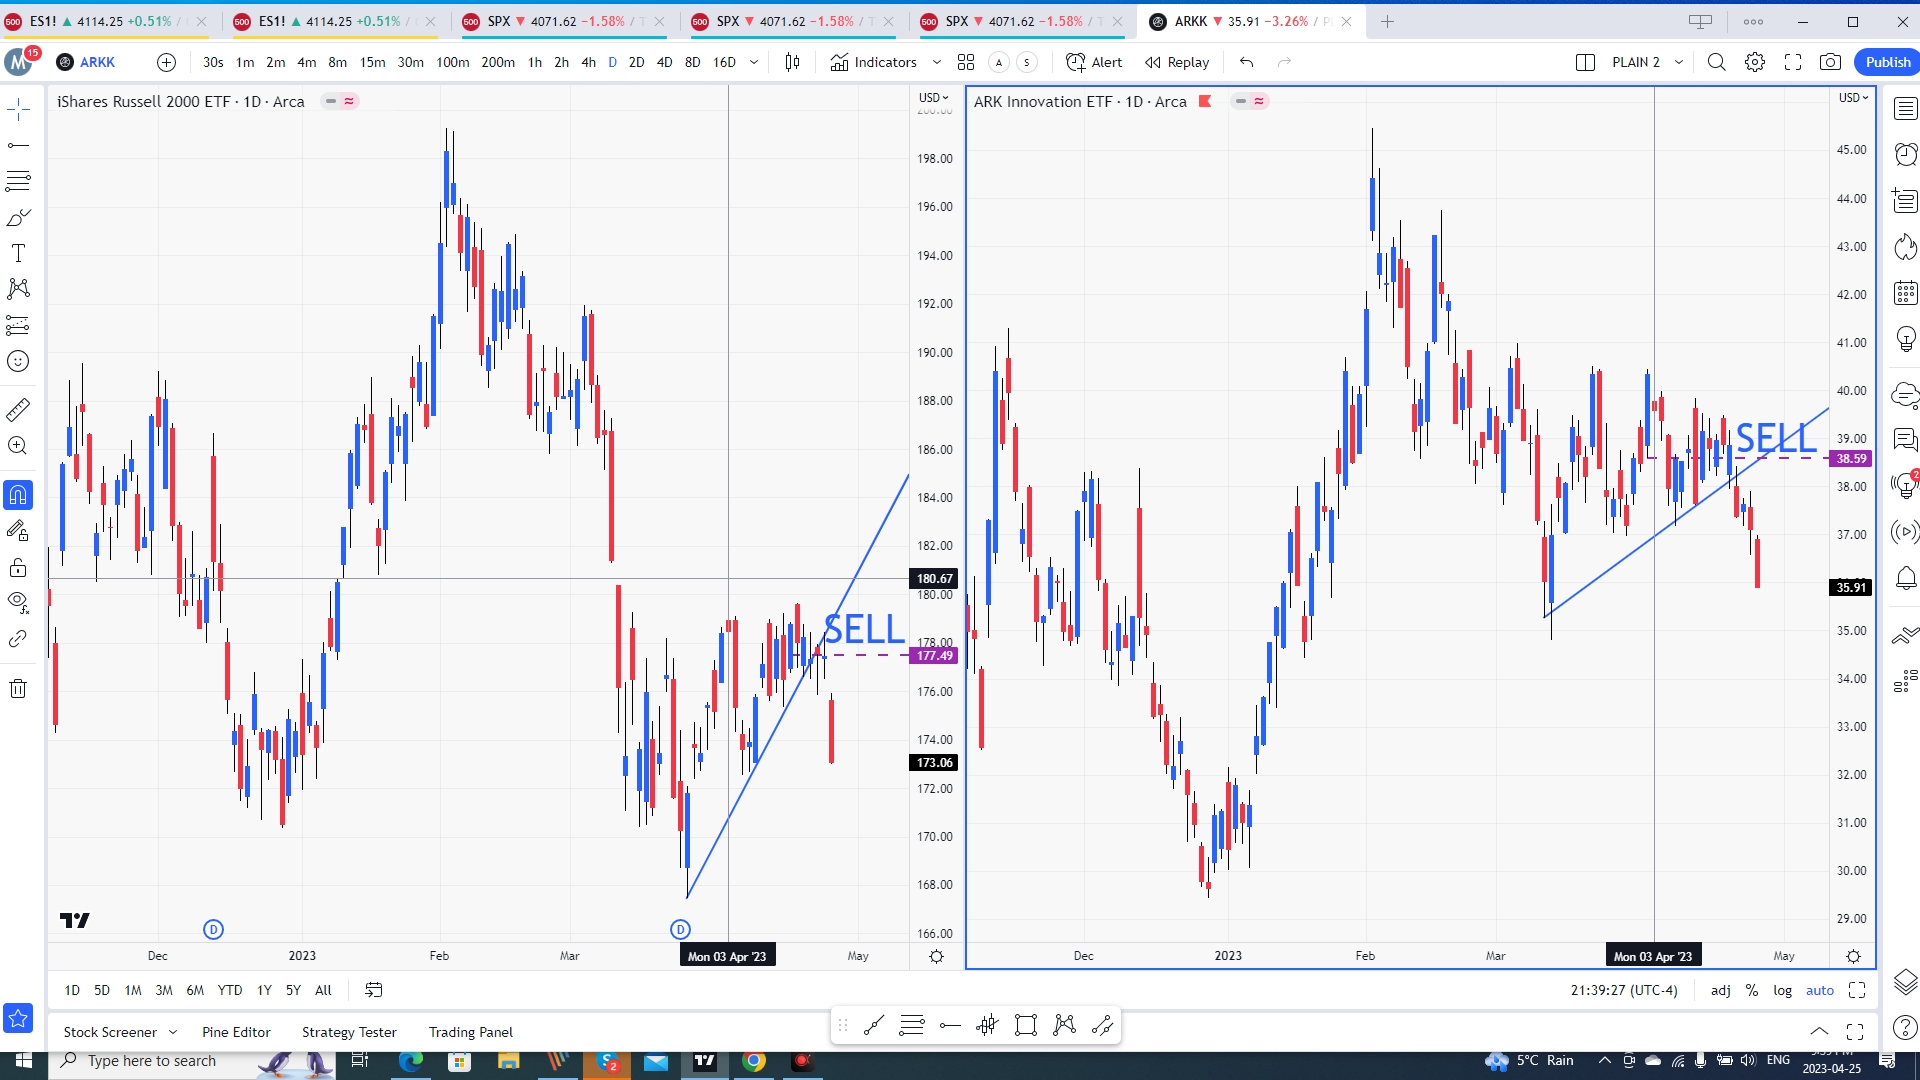Open the chart layout selector
Viewport: 1920px width, 1080px height.
1585,62
